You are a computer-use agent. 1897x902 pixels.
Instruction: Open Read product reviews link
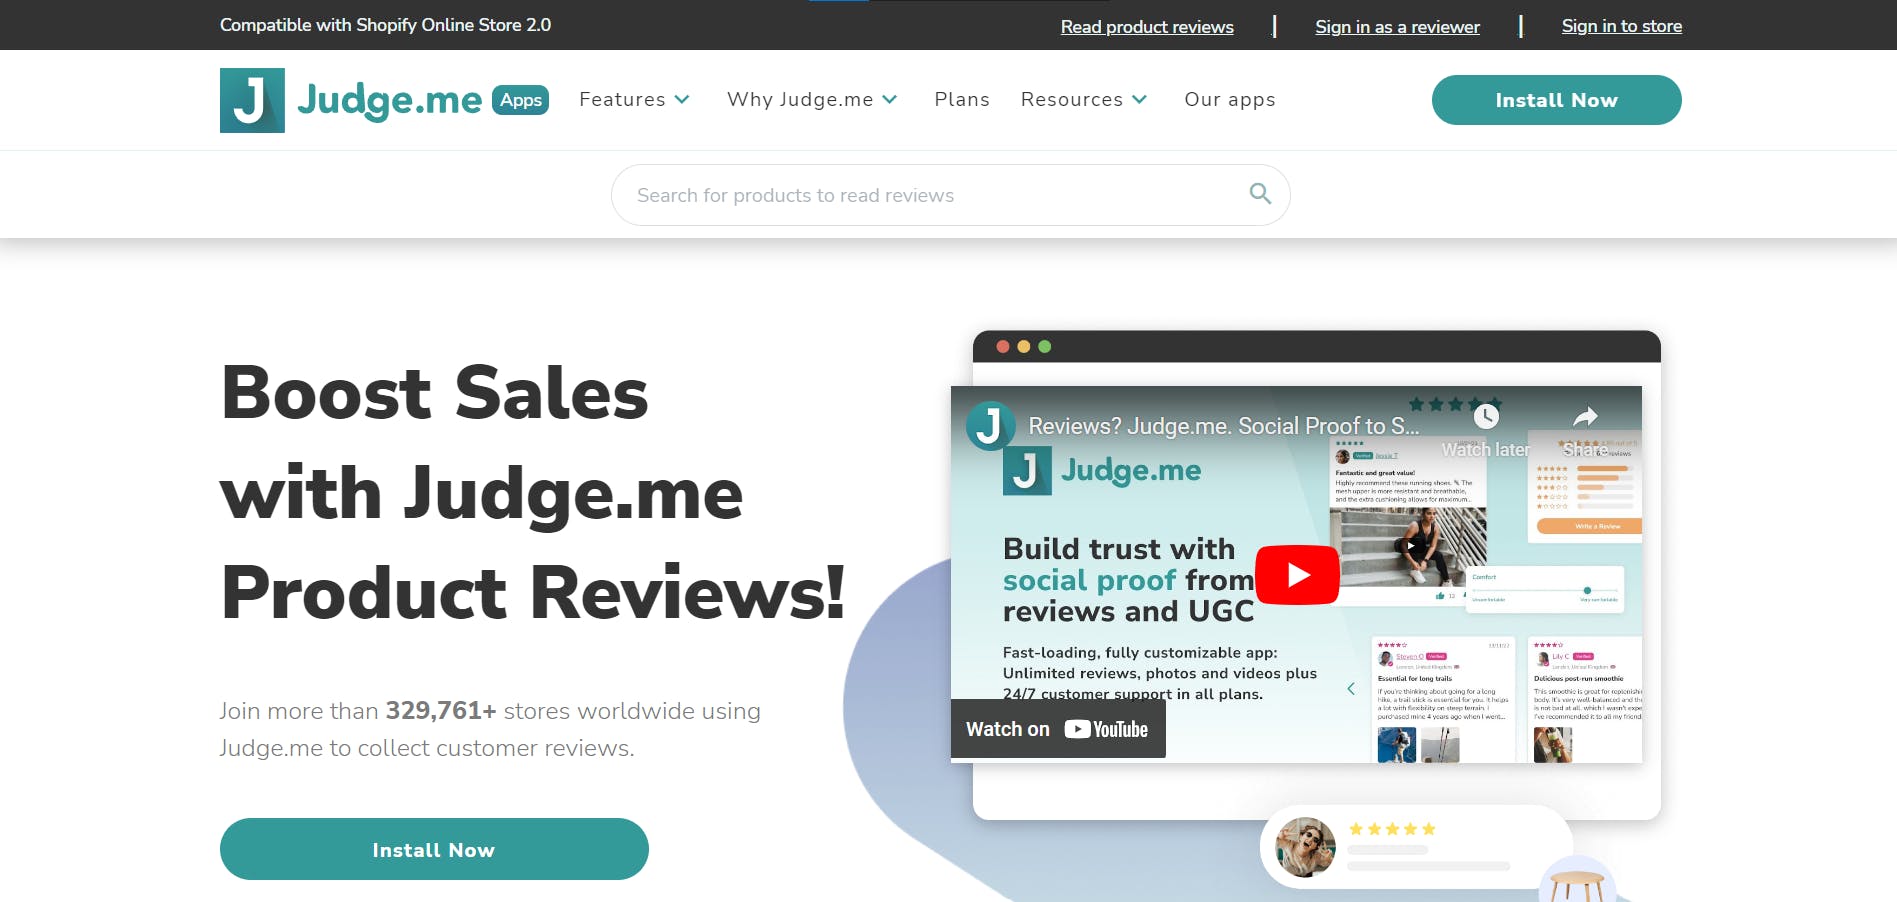coord(1147,27)
